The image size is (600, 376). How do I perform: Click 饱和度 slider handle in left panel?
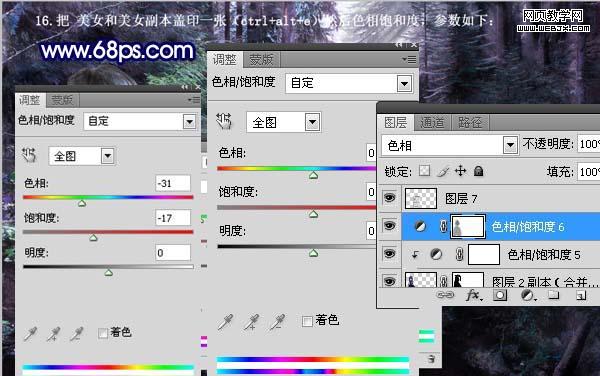click(x=93, y=238)
